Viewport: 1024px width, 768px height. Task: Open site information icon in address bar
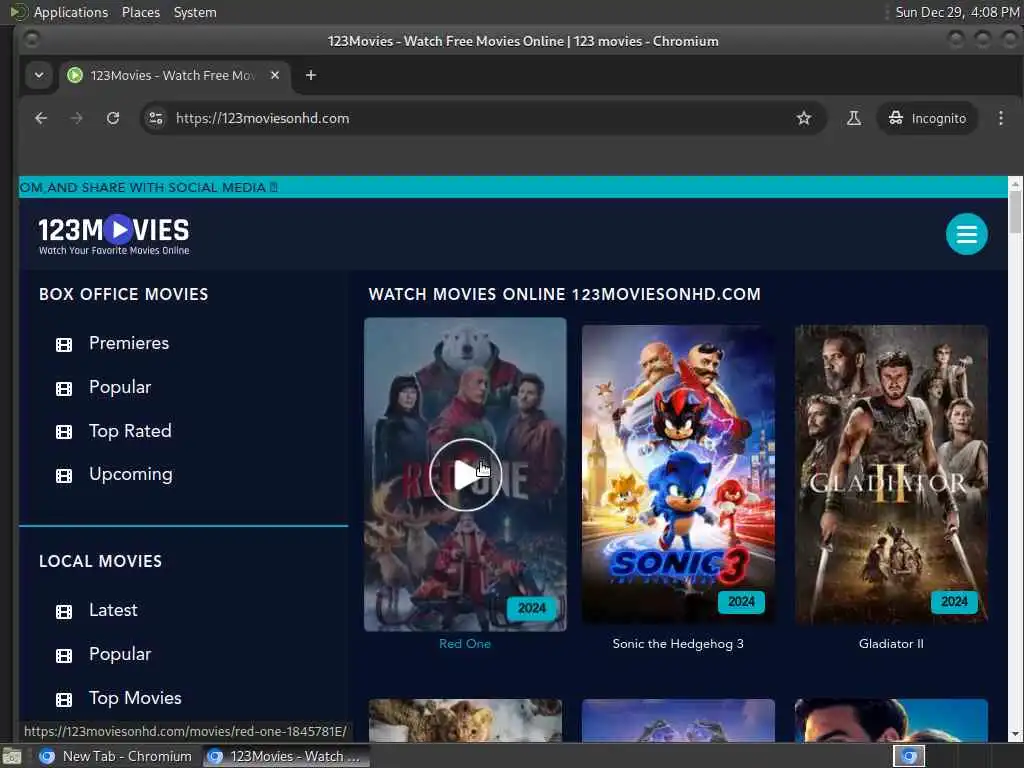point(155,118)
